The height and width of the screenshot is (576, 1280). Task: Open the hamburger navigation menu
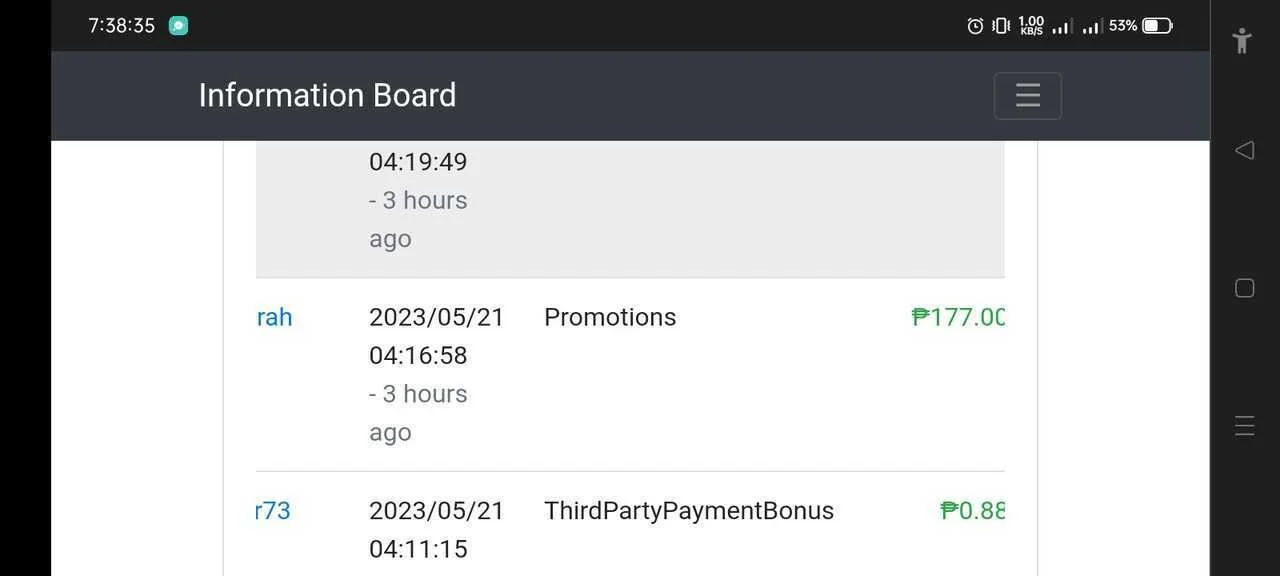point(1027,95)
